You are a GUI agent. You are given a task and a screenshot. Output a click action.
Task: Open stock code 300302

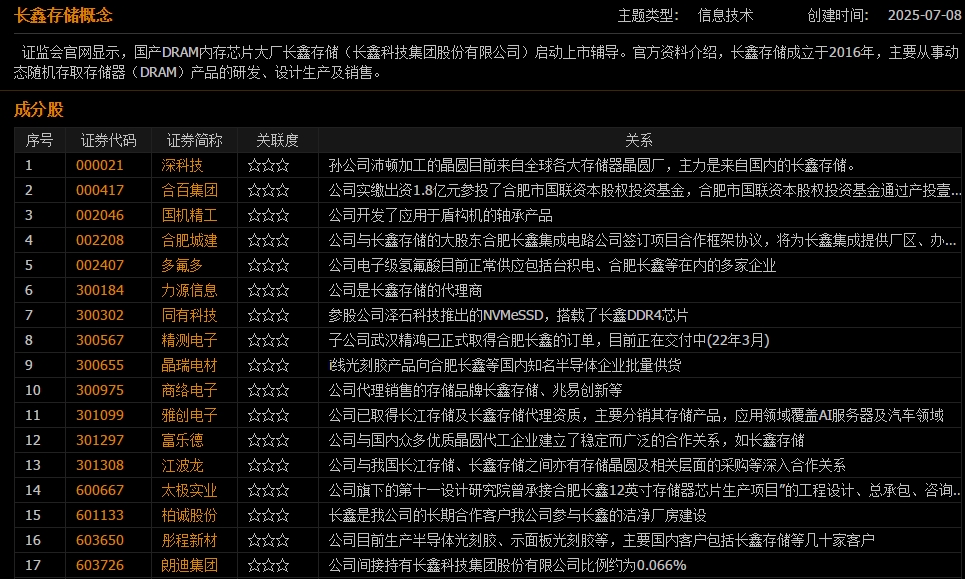100,315
